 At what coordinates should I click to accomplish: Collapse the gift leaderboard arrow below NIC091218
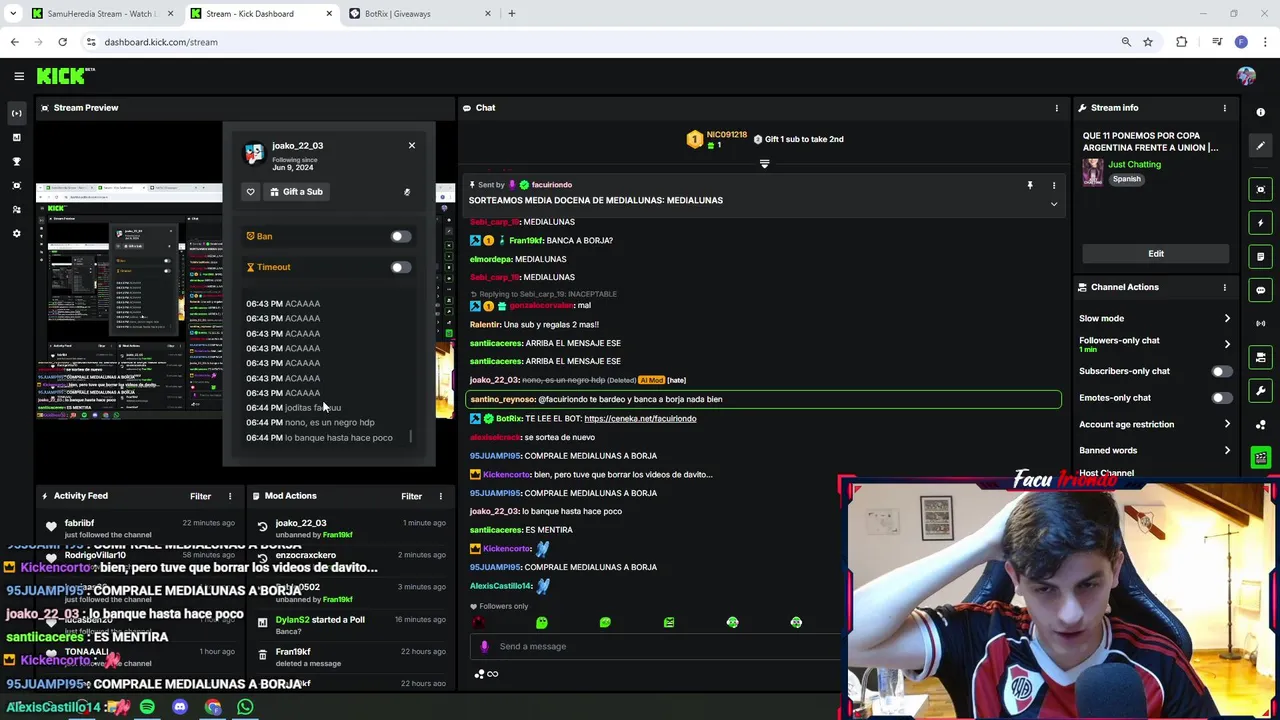(x=764, y=164)
